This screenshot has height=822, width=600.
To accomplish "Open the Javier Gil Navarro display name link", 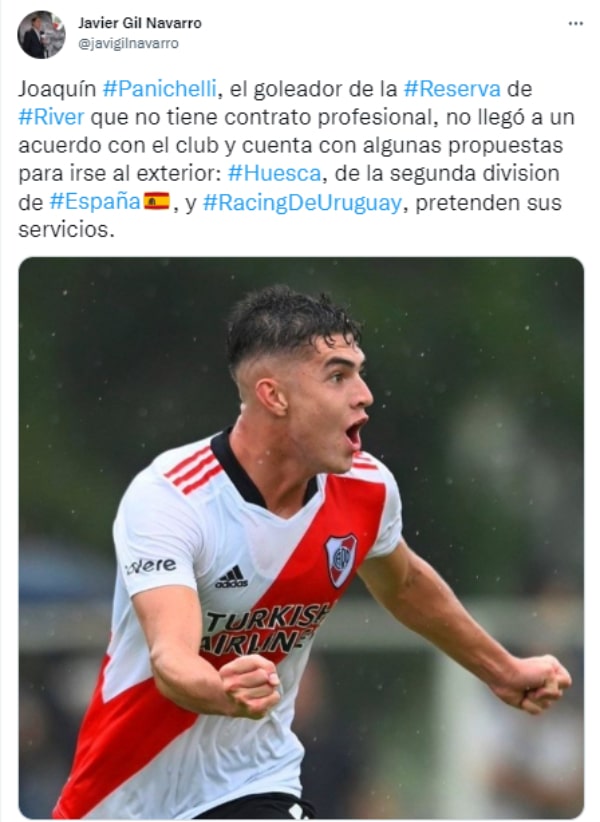I will (140, 23).
